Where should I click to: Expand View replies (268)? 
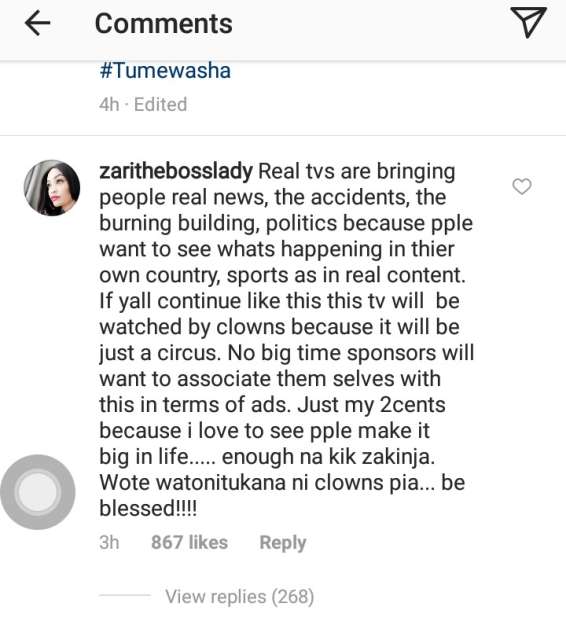coord(240,596)
